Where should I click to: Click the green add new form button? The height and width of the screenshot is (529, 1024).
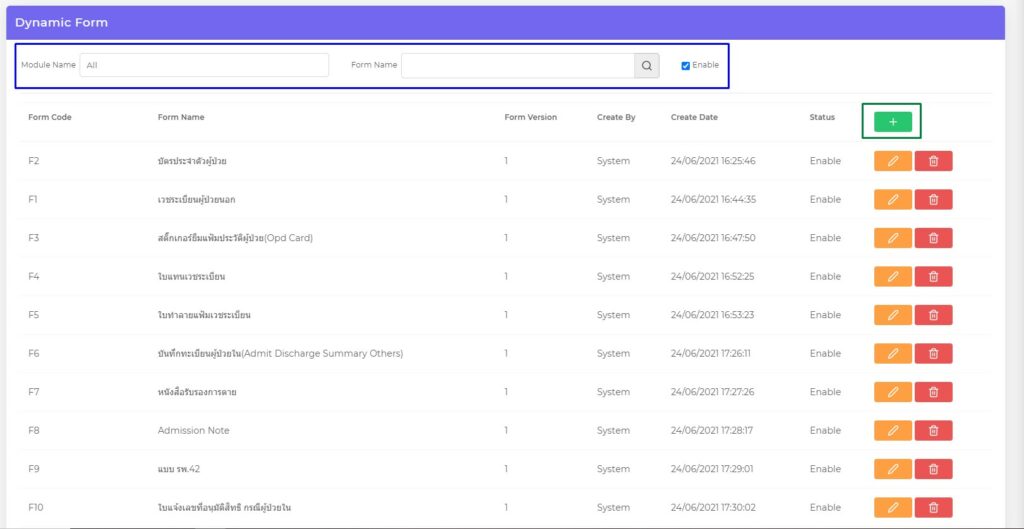[x=892, y=122]
